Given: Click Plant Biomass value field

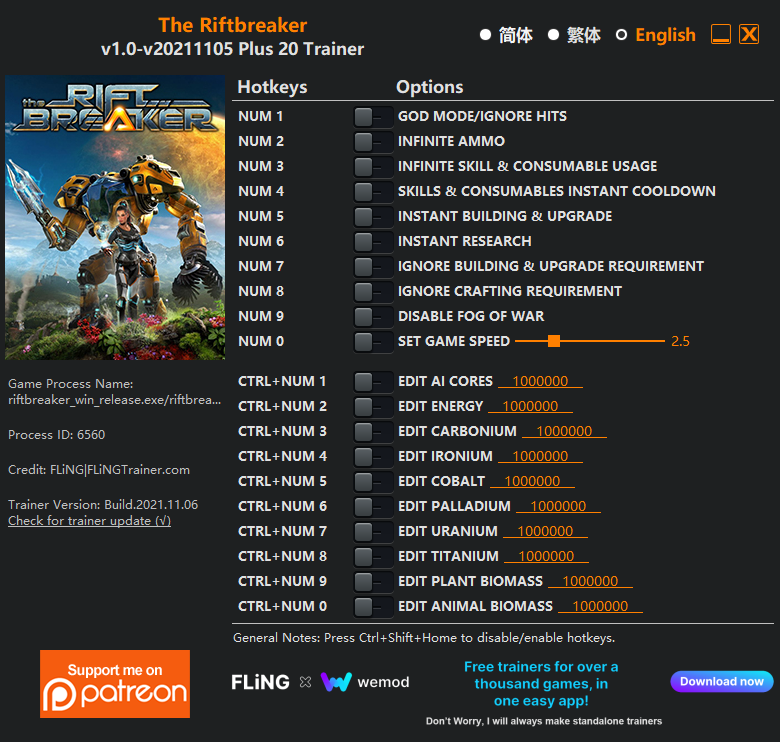Looking at the screenshot, I should pyautogui.click(x=590, y=581).
